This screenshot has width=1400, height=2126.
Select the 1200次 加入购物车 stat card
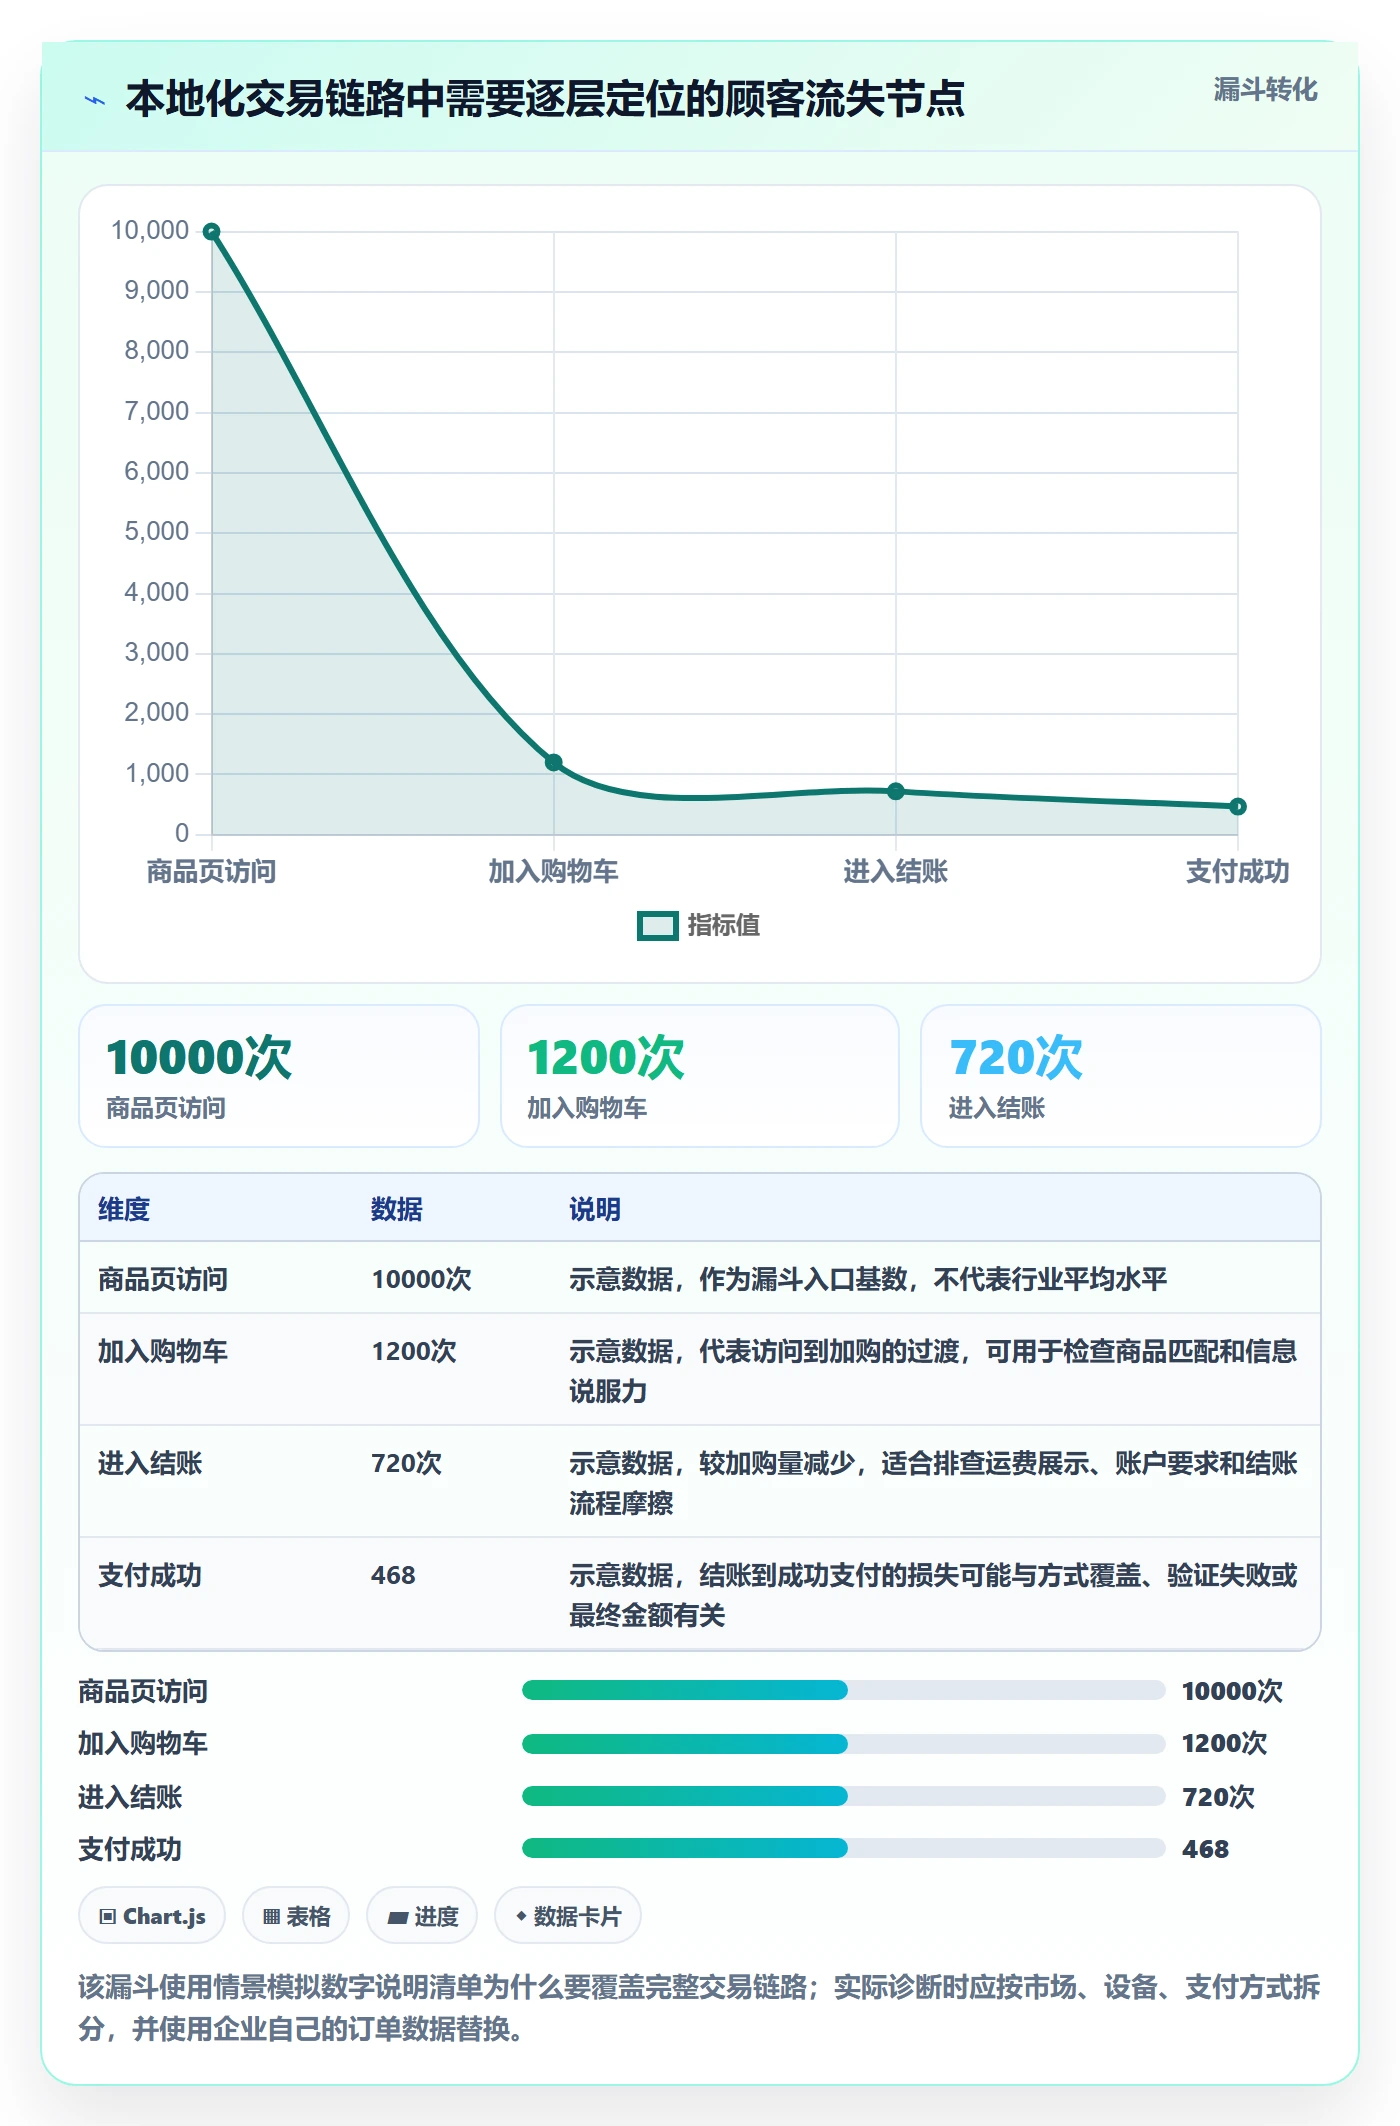tap(700, 1076)
